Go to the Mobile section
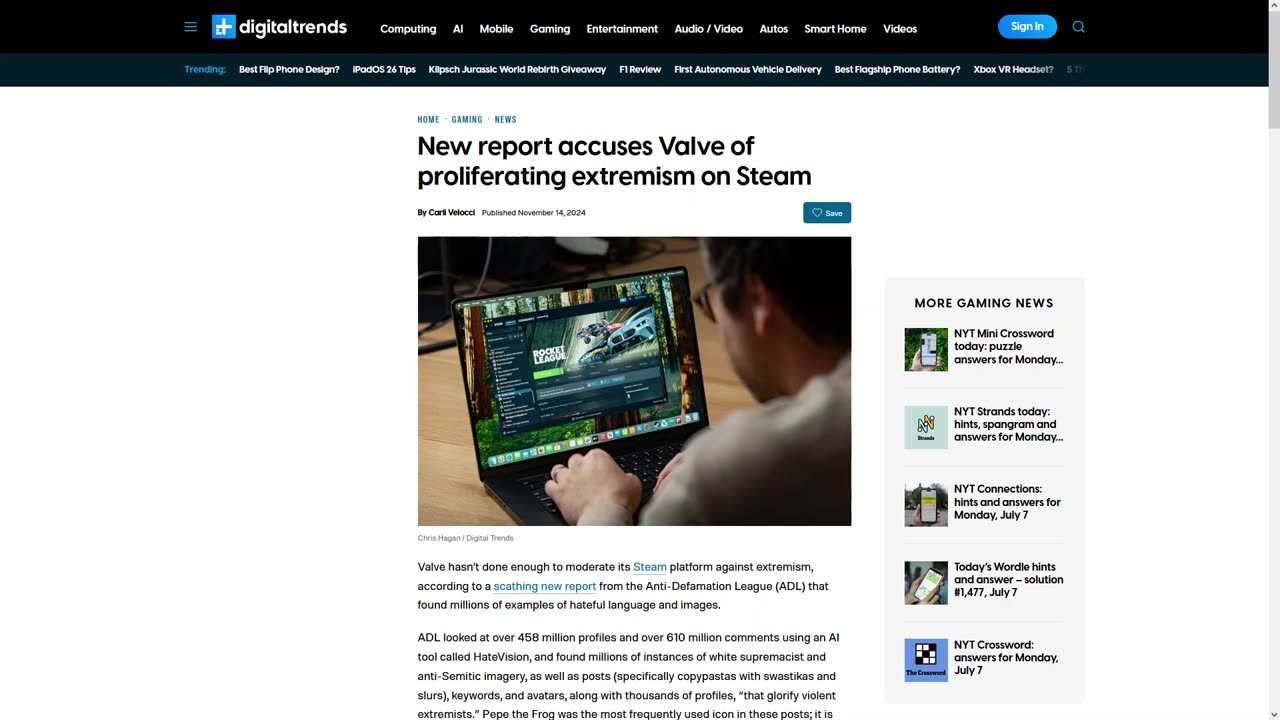This screenshot has height=720, width=1280. (x=496, y=29)
